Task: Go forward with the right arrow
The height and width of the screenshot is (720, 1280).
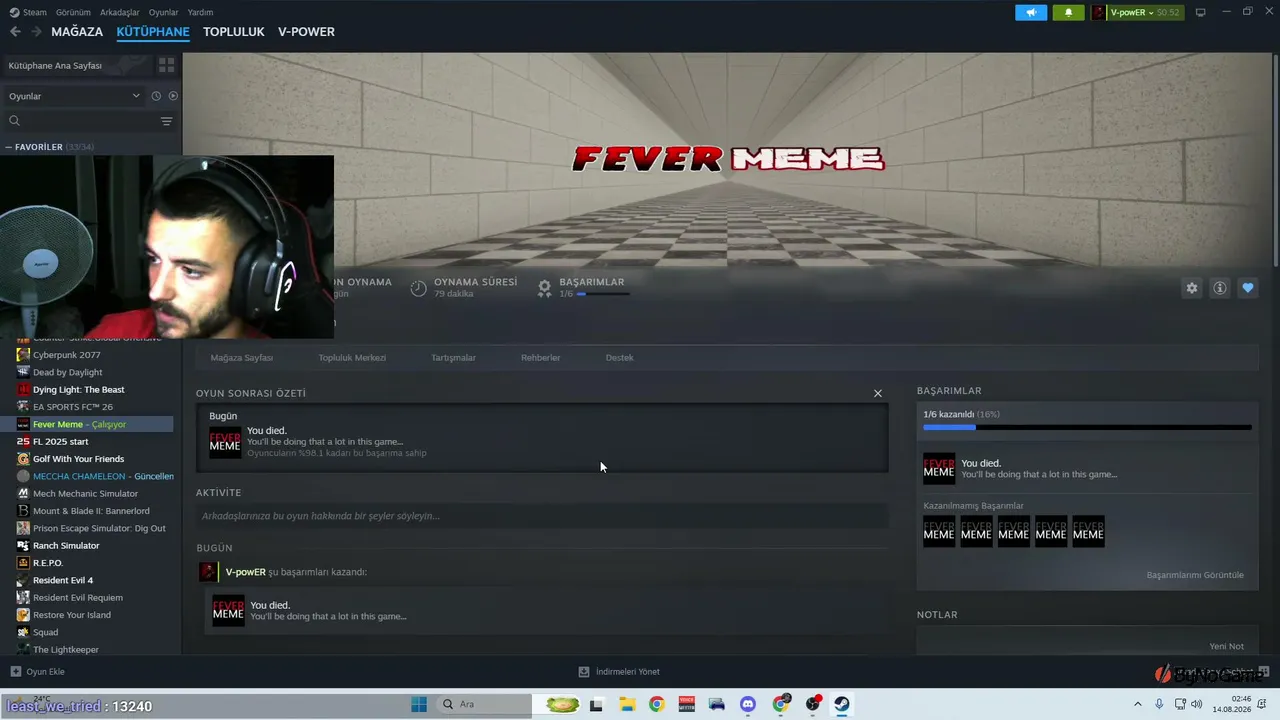Action: coord(37,32)
